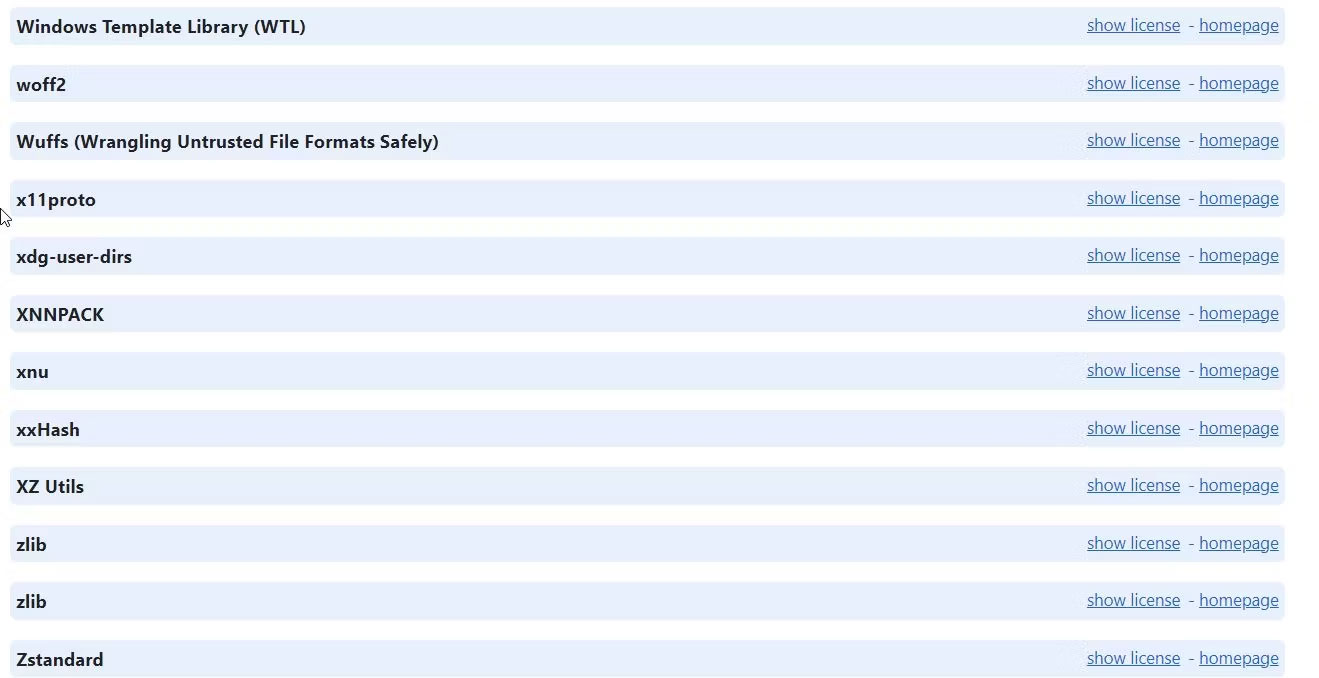The height and width of the screenshot is (678, 1319).
Task: Click the "XZ Utils" entry name
Action: click(50, 487)
